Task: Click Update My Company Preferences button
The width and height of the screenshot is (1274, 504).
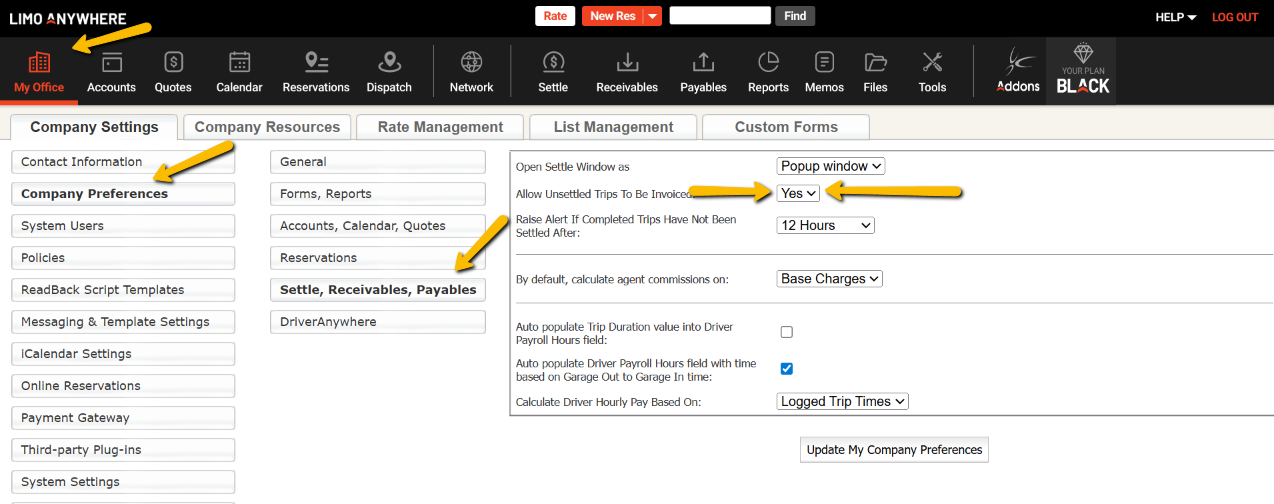Action: (894, 450)
